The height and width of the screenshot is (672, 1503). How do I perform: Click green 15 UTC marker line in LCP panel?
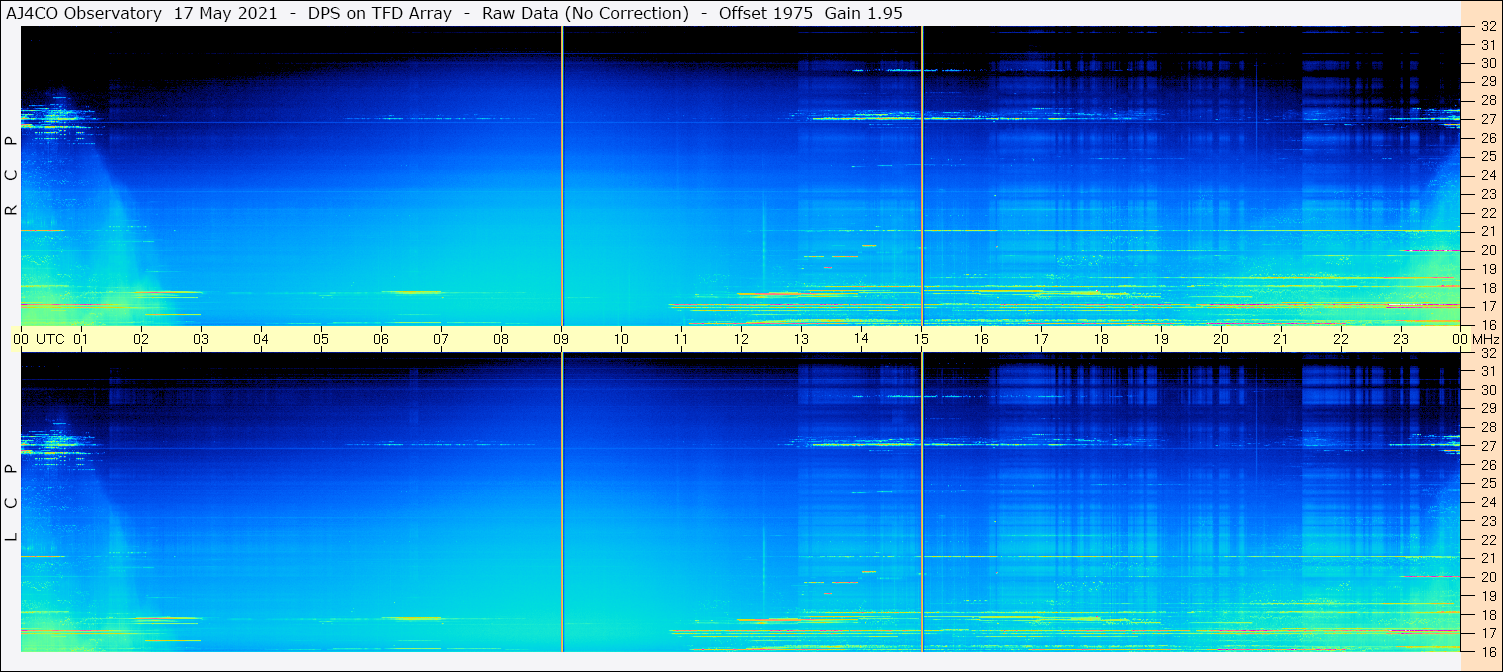tap(921, 502)
